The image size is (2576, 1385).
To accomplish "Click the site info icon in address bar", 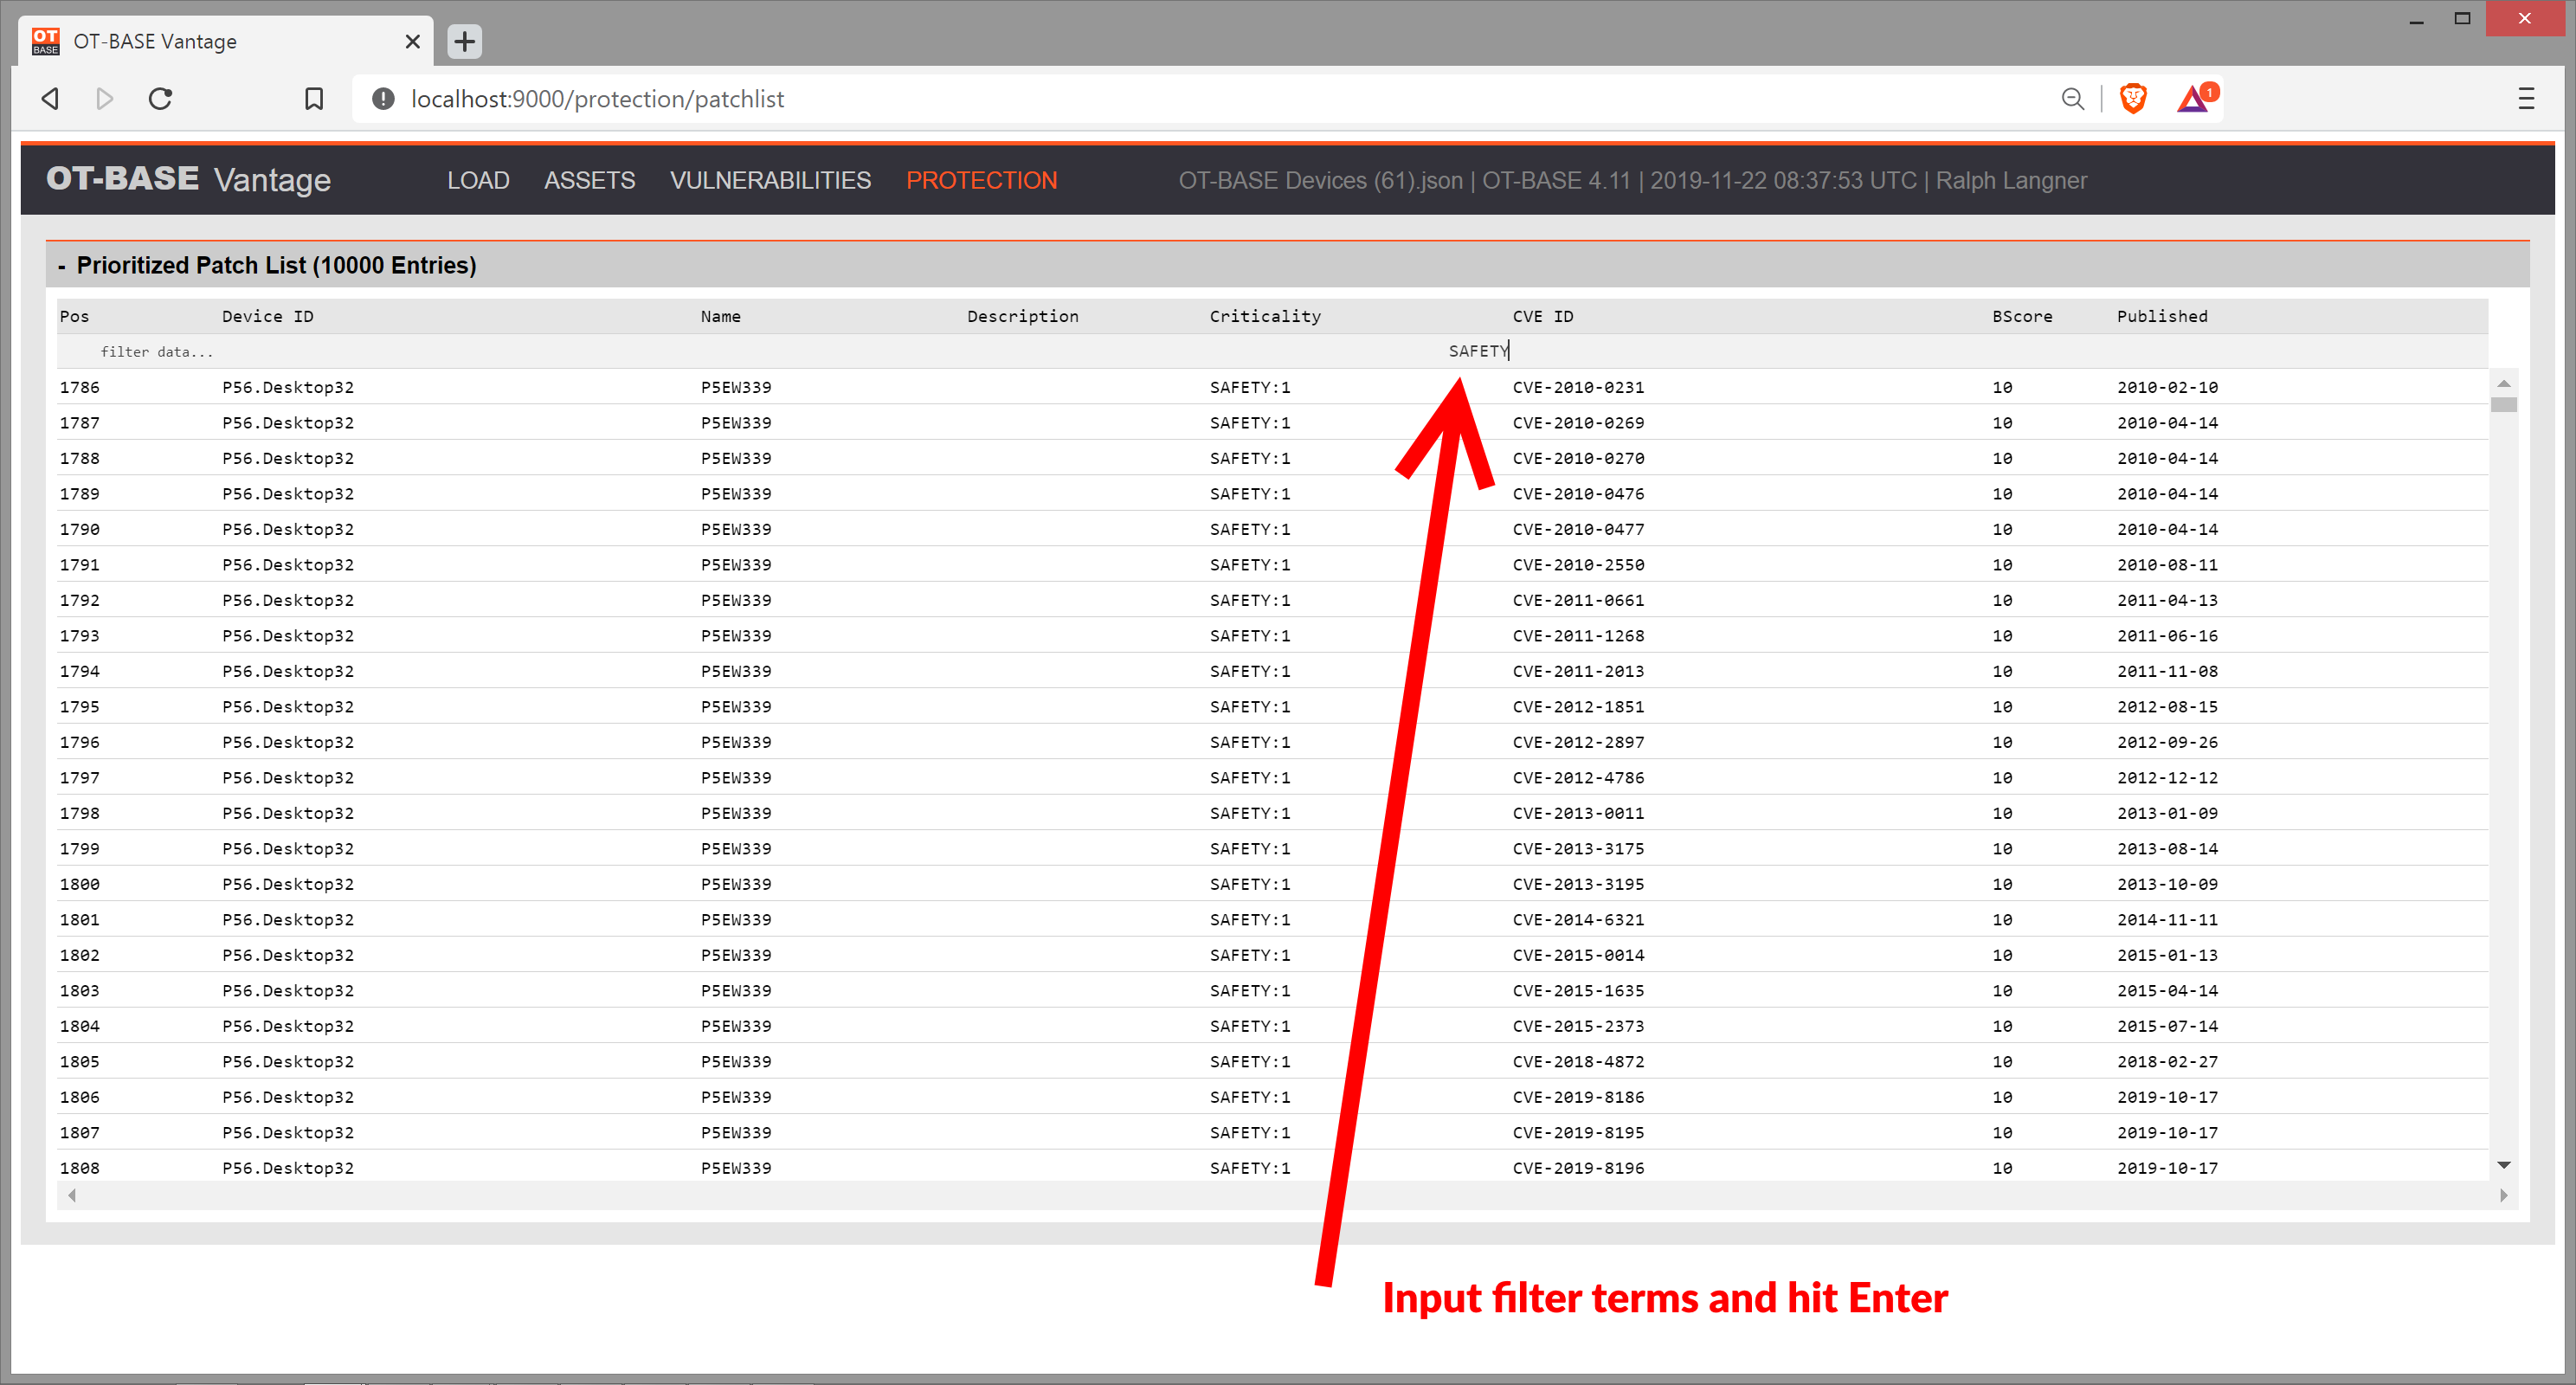I will pyautogui.click(x=383, y=99).
